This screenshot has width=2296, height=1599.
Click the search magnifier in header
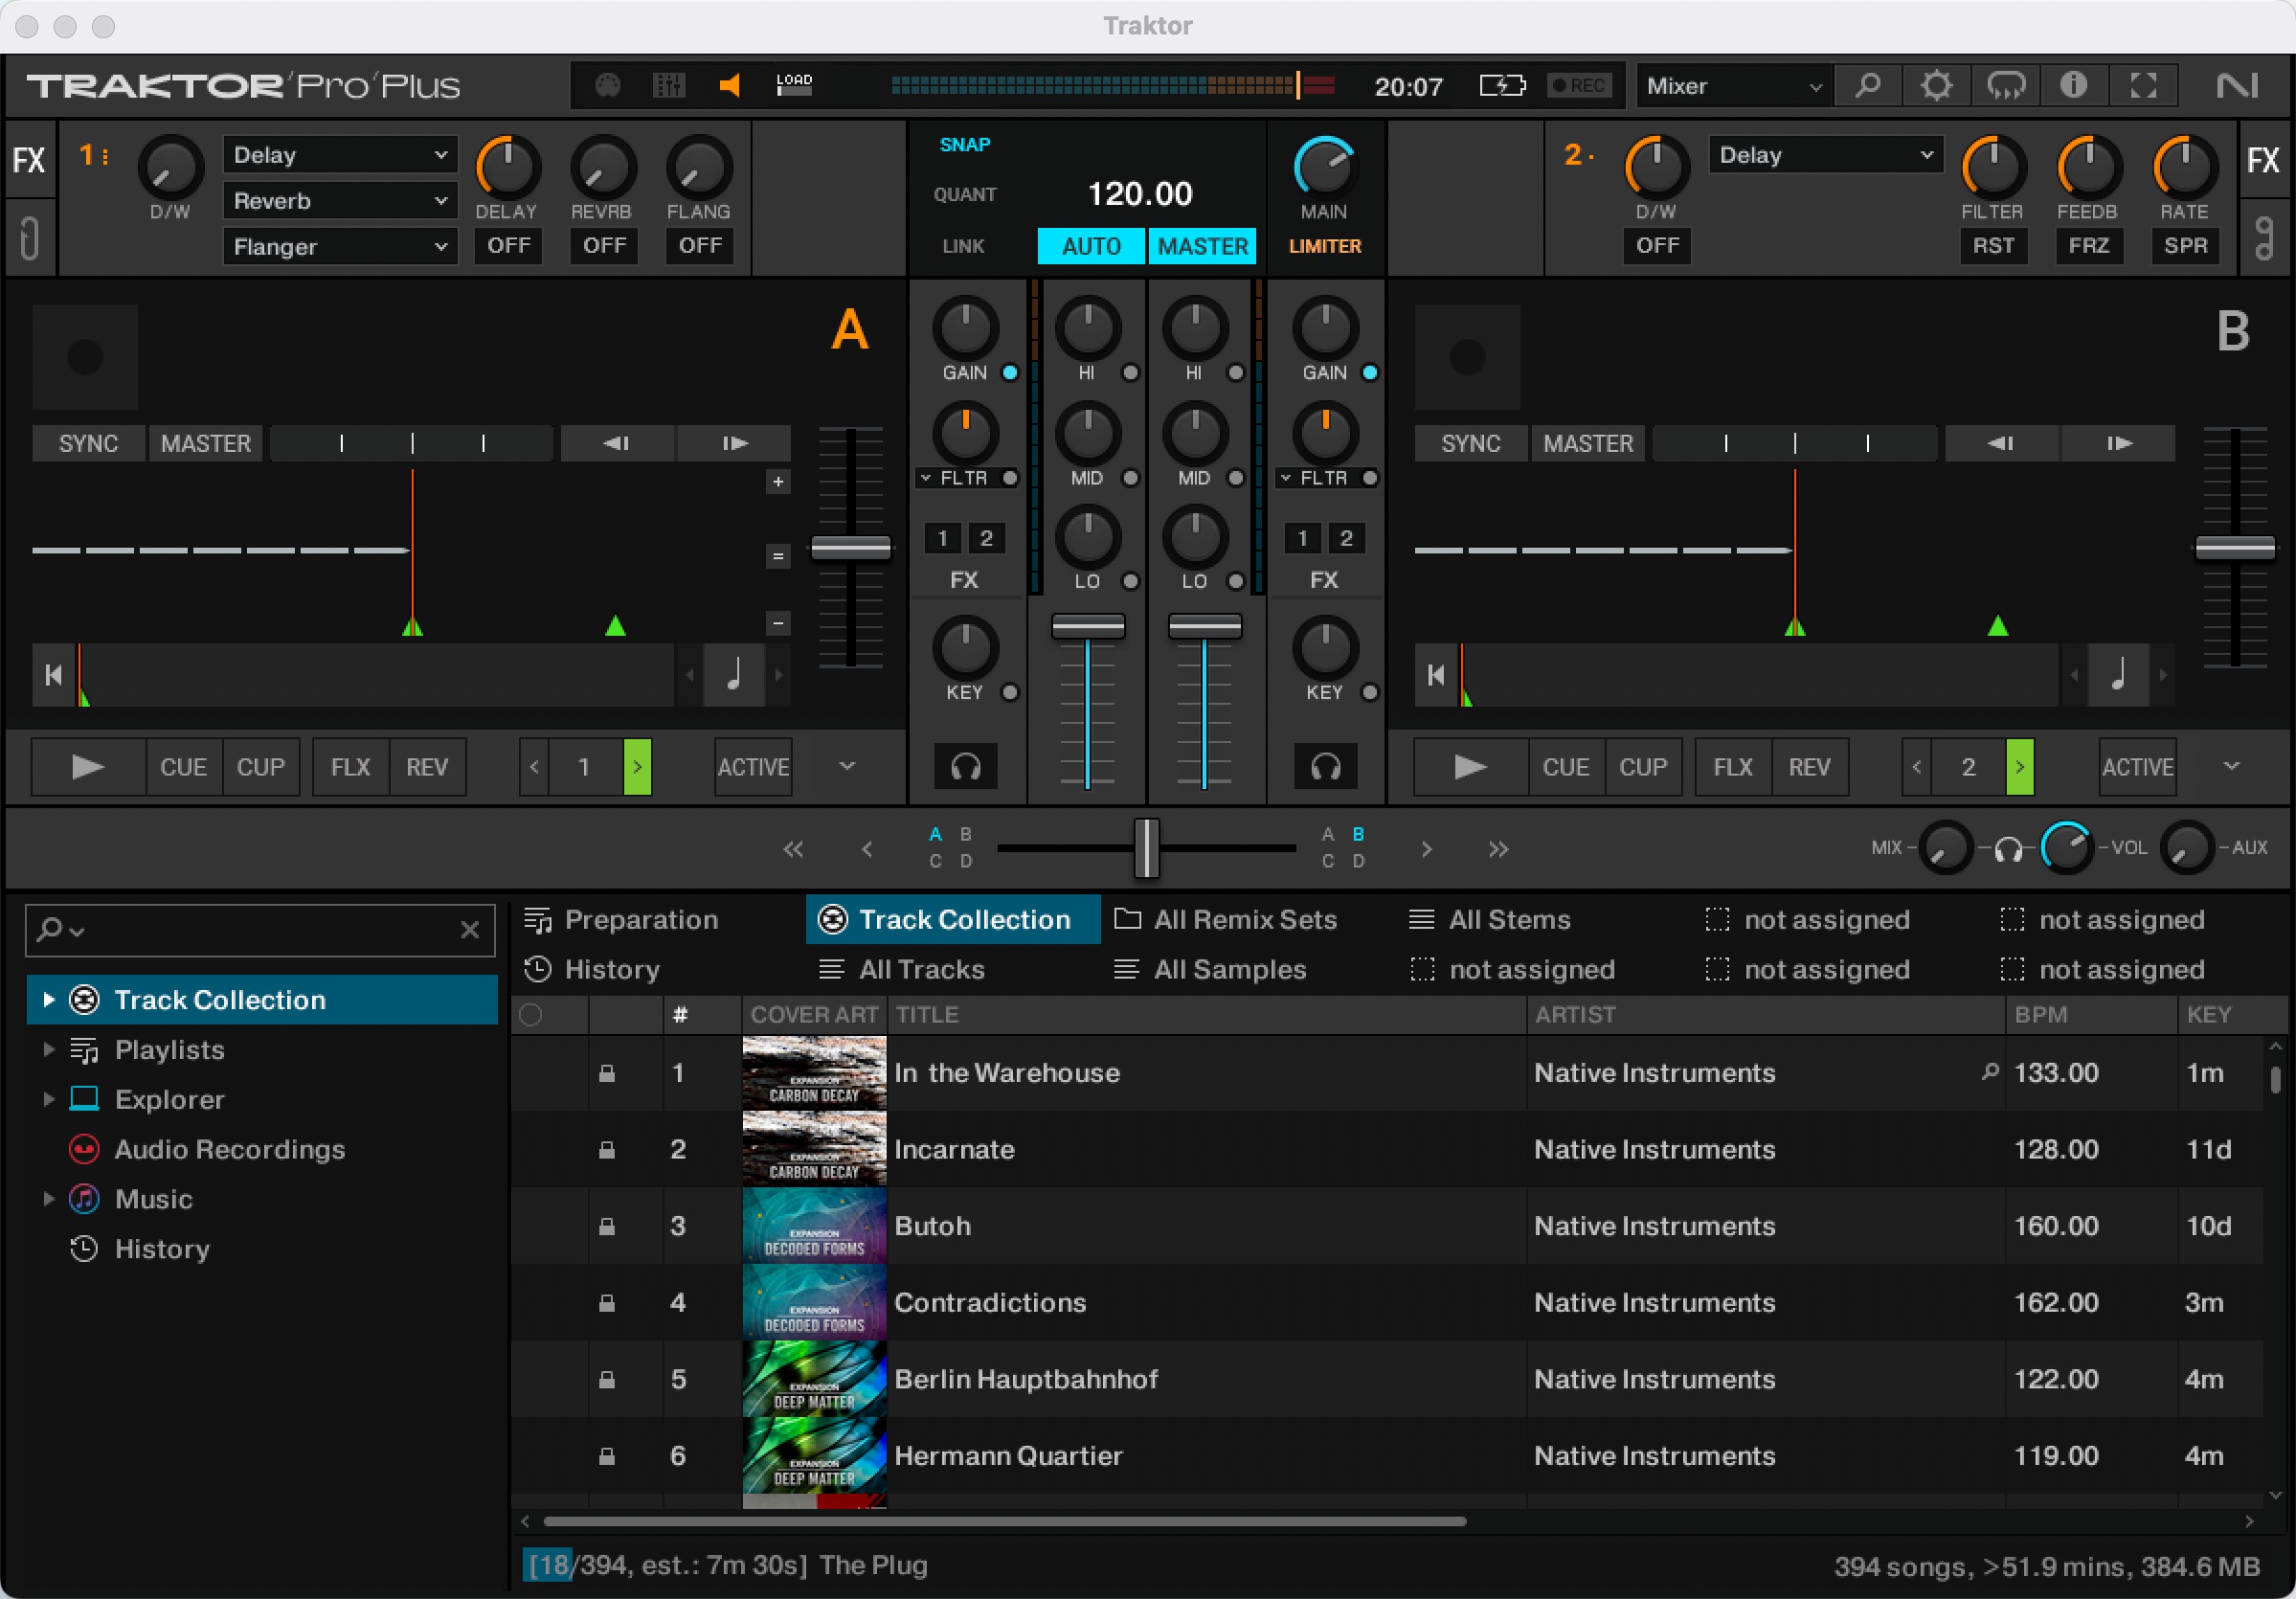(1867, 86)
